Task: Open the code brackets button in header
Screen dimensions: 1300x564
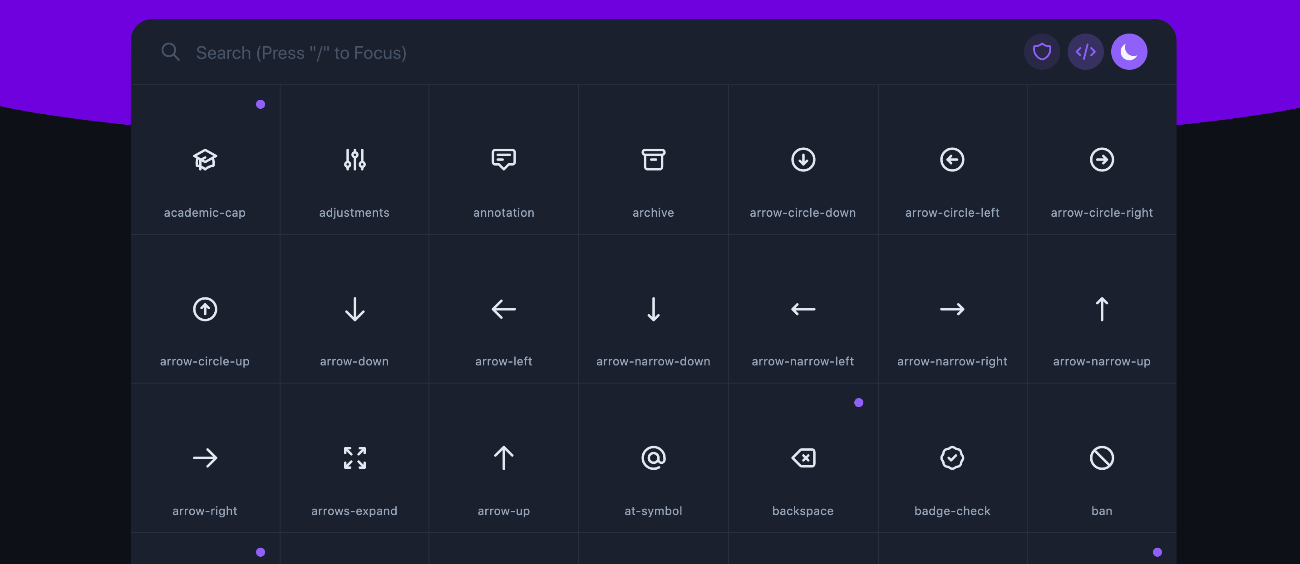Action: [1086, 52]
